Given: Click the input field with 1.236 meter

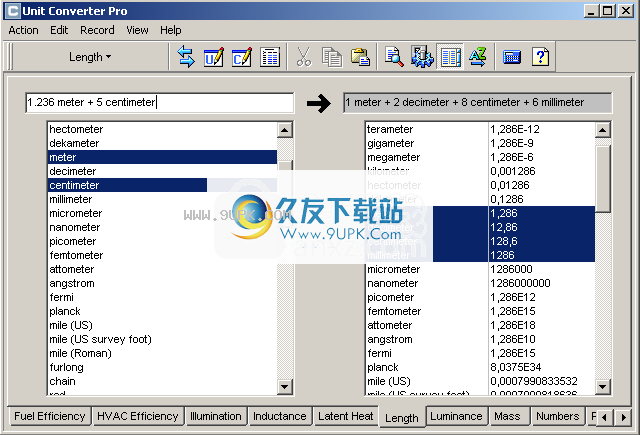Looking at the screenshot, I should 159,102.
